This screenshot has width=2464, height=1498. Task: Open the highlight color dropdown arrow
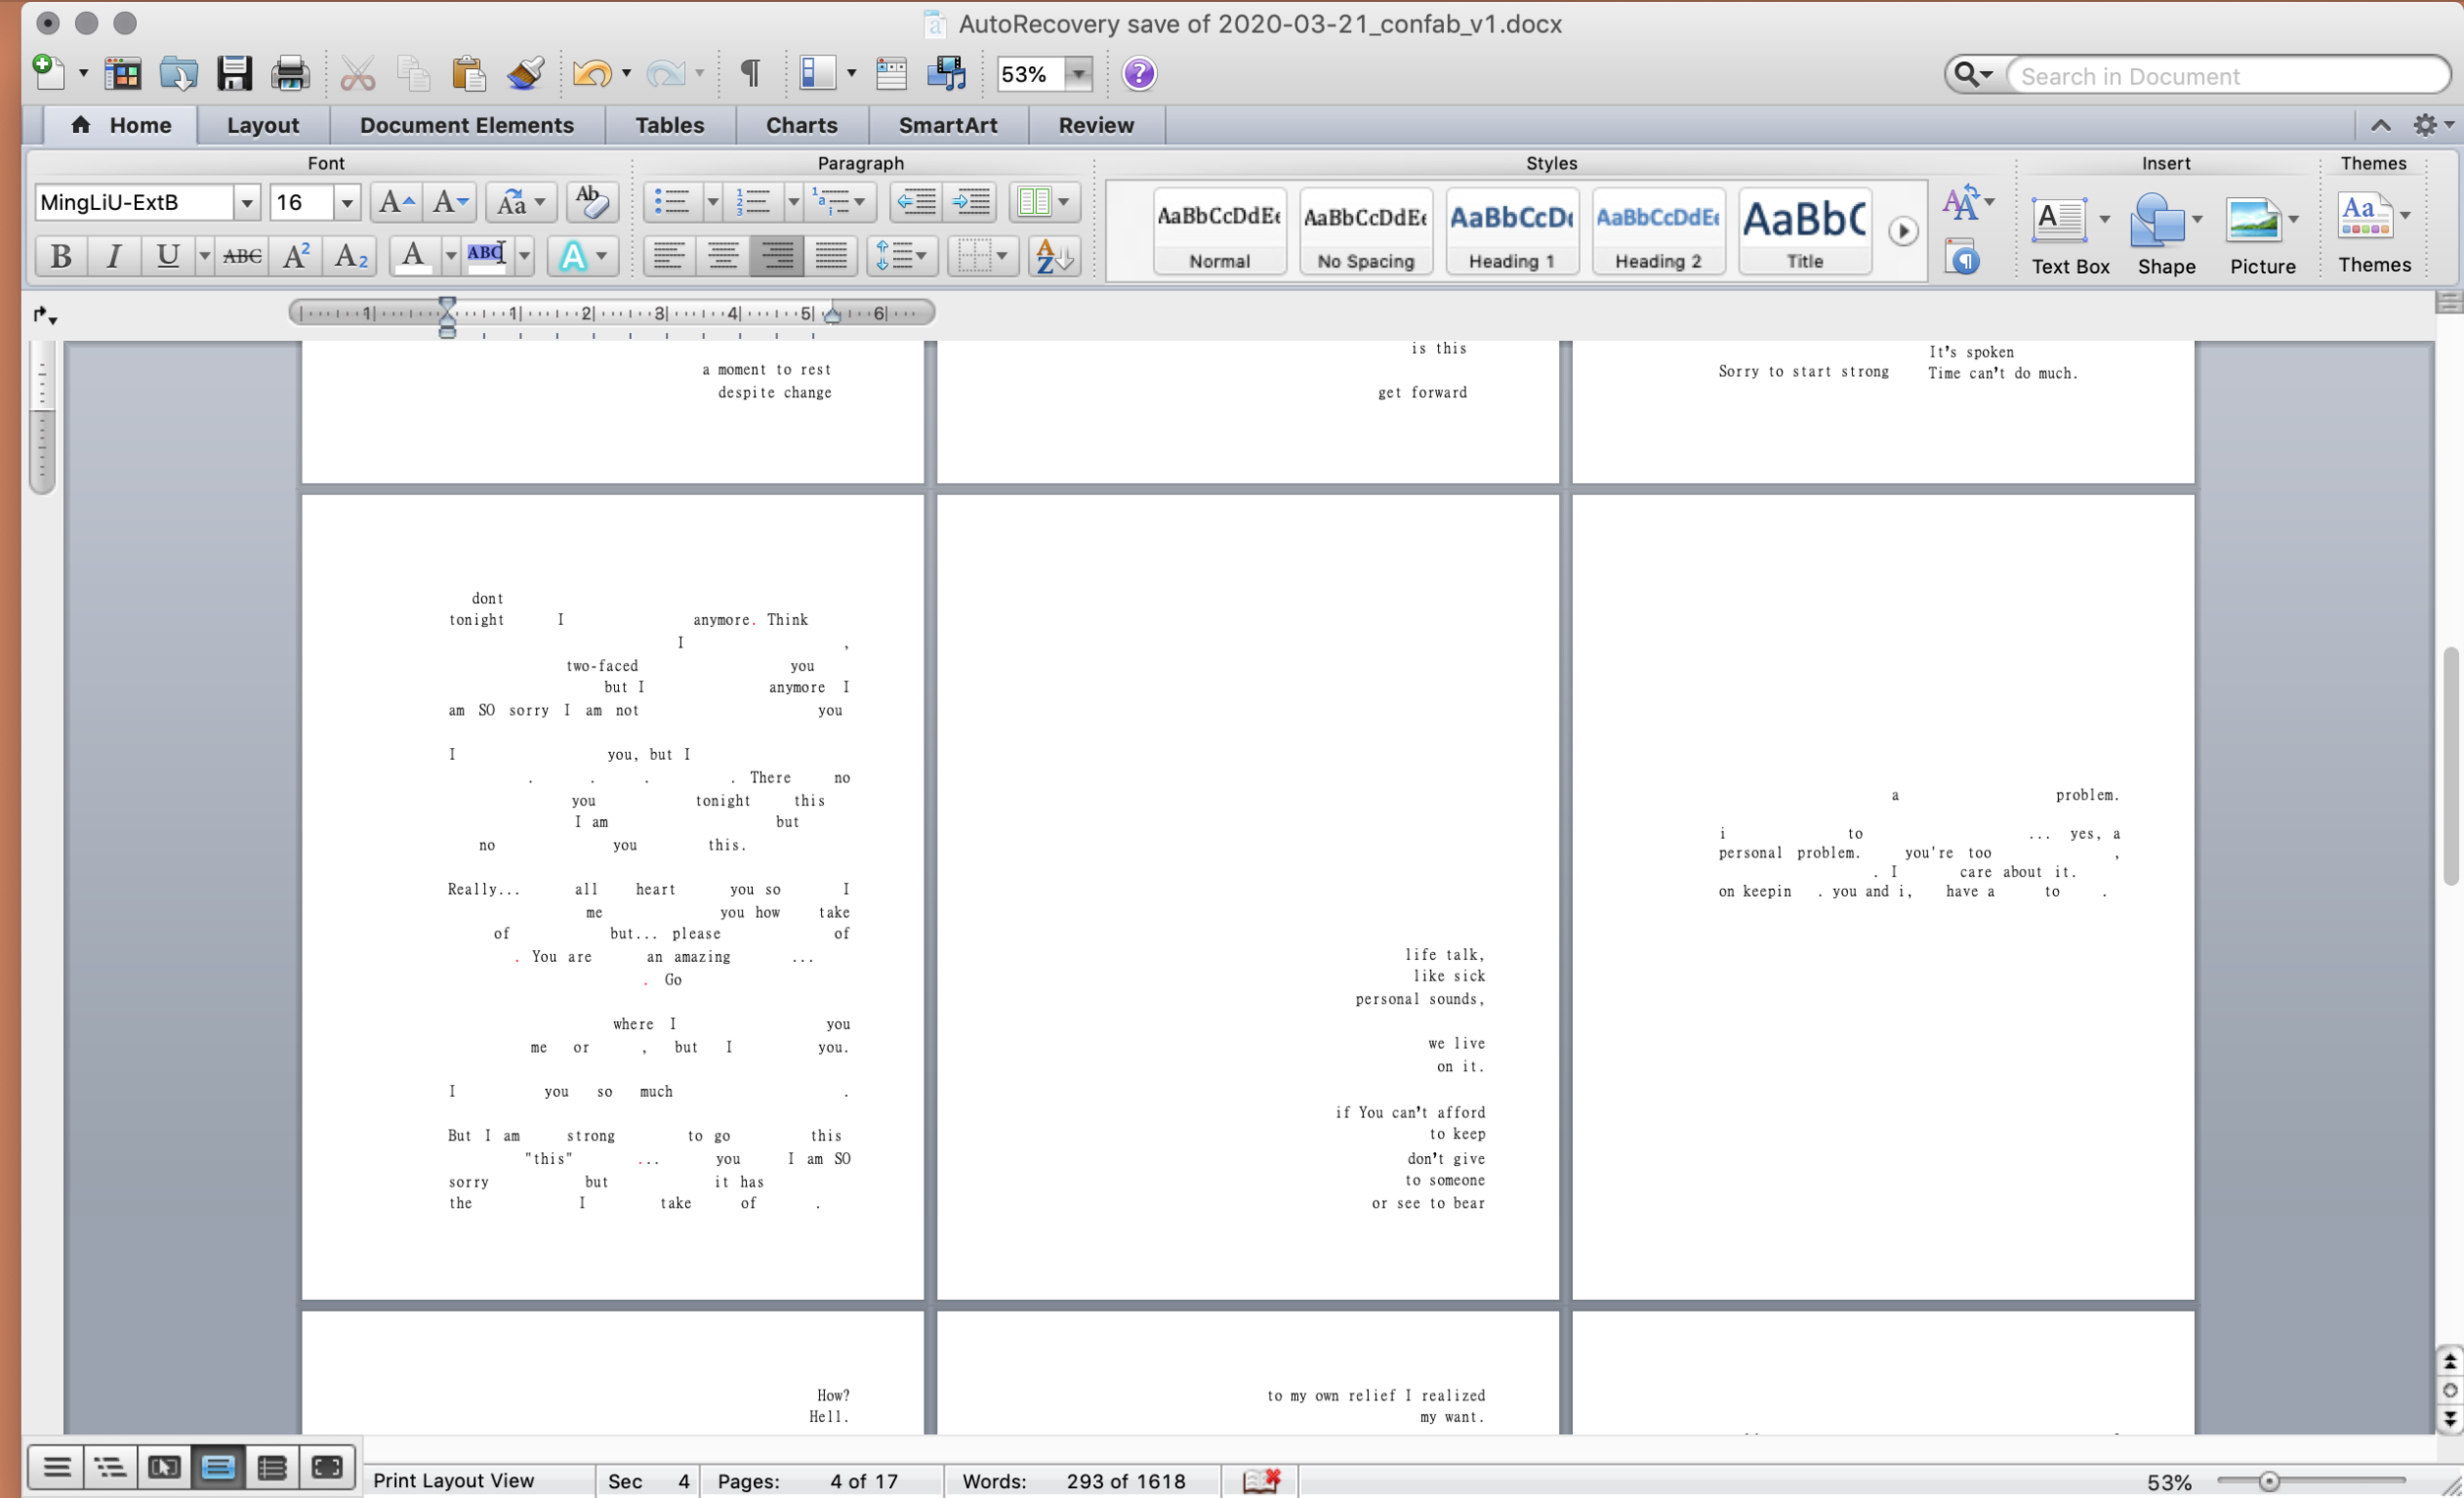click(x=525, y=256)
